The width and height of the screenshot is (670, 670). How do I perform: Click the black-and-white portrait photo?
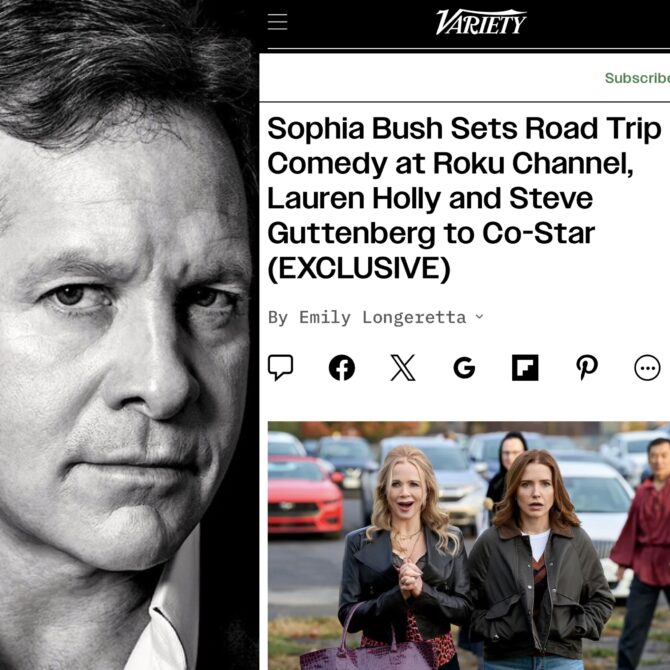point(129,335)
